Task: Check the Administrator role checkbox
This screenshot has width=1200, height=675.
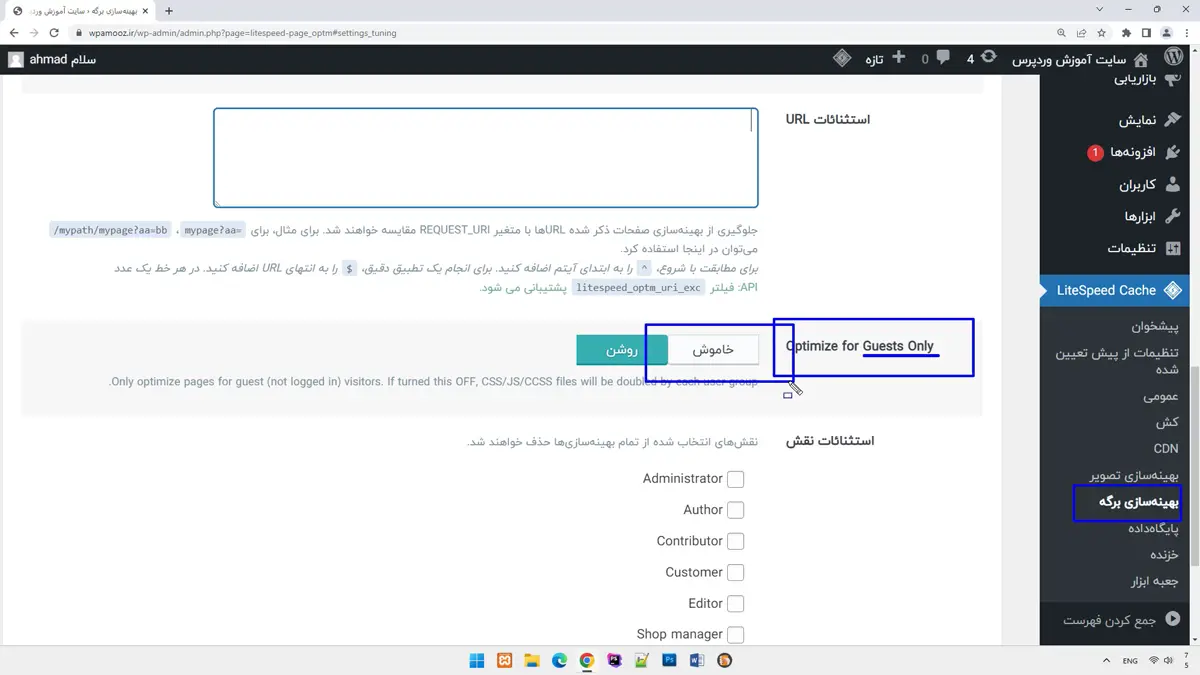Action: (x=735, y=479)
